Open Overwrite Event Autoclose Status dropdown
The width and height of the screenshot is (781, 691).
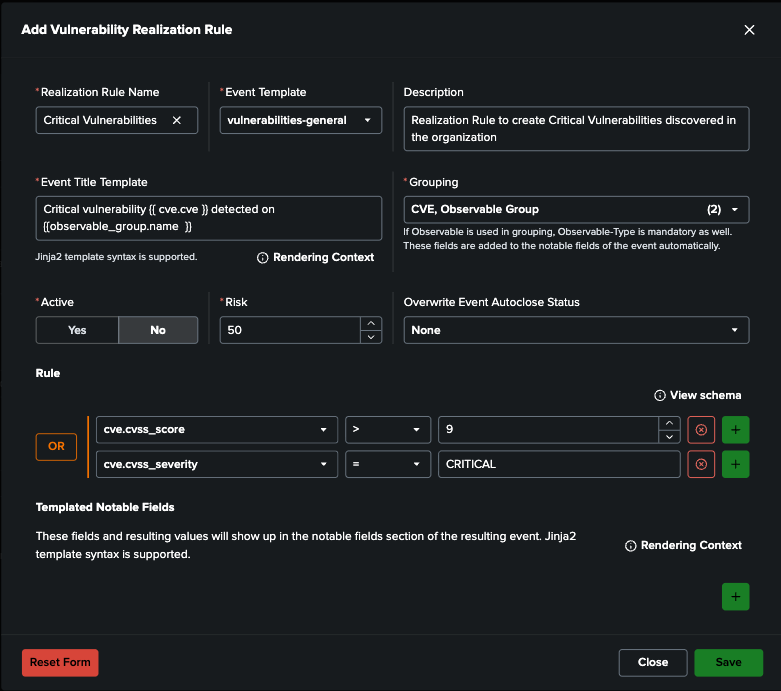click(x=576, y=330)
